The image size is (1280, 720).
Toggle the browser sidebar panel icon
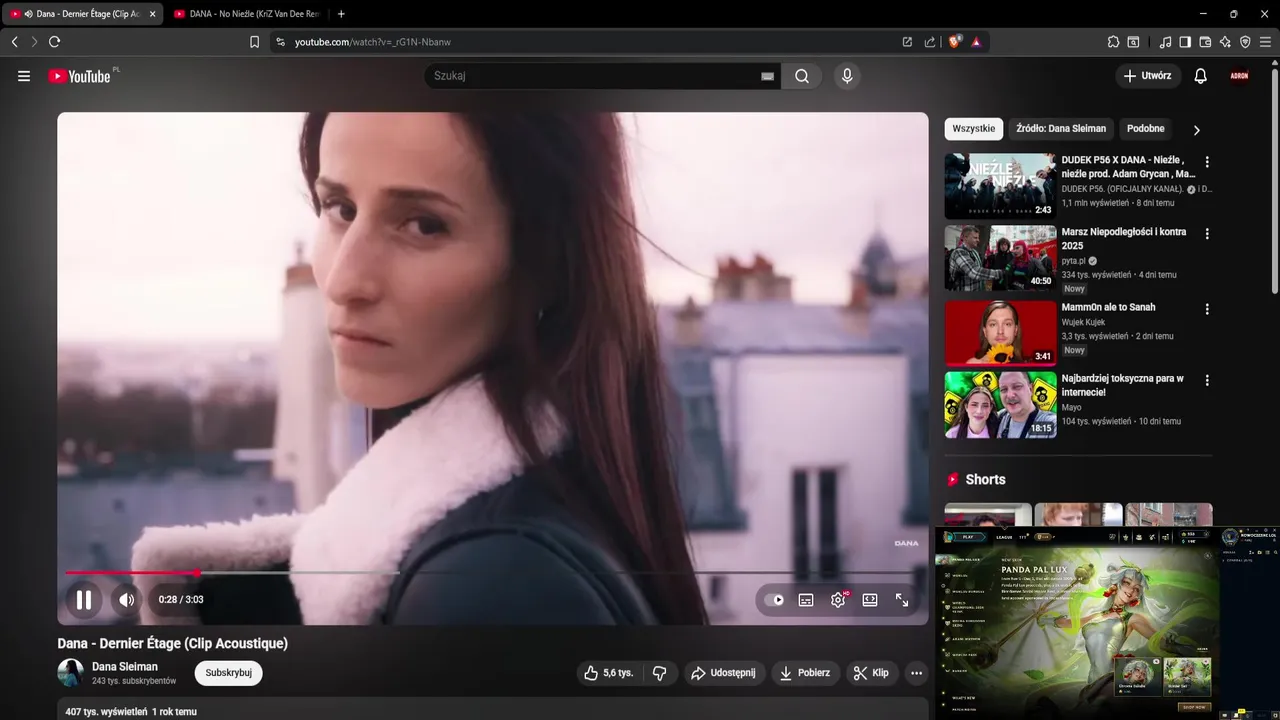[x=1185, y=42]
